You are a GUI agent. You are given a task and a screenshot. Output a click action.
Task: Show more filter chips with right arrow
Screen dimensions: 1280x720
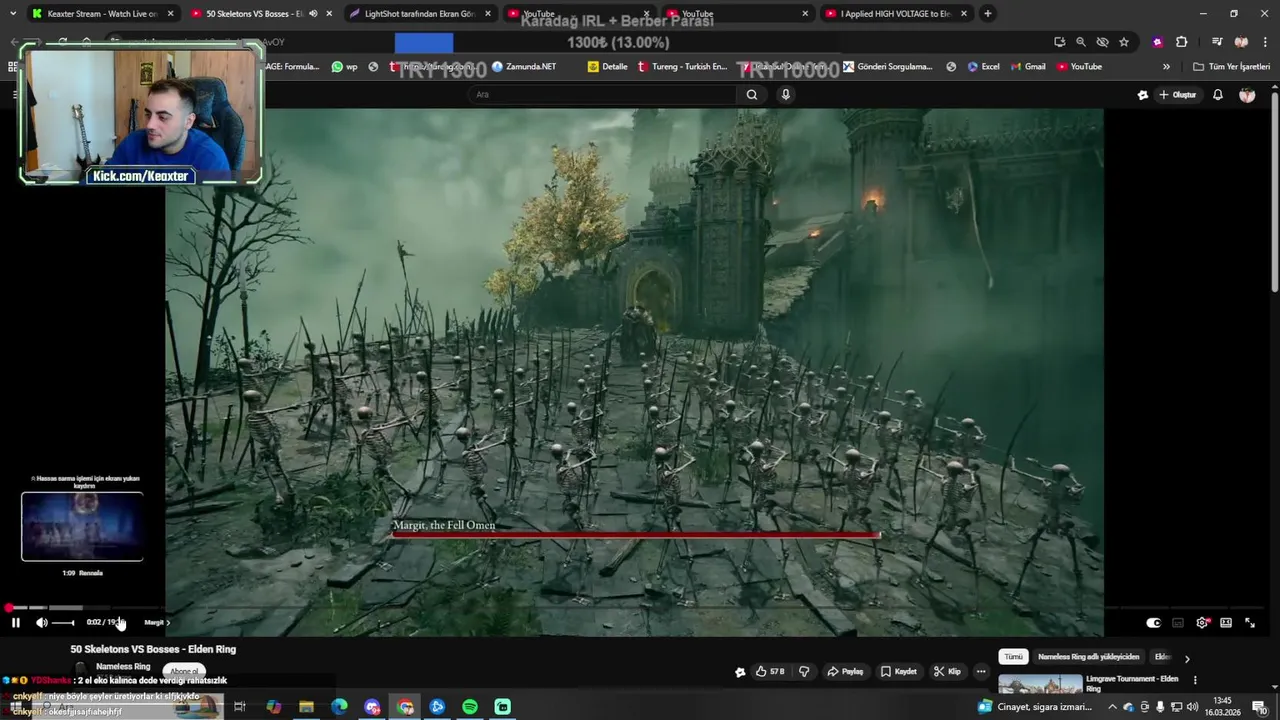1187,658
